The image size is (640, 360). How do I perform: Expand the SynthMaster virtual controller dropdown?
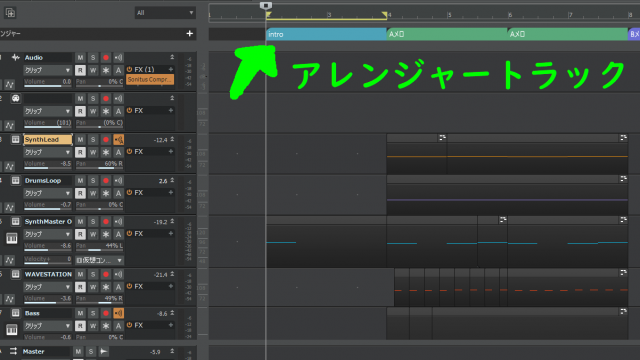[x=100, y=260]
